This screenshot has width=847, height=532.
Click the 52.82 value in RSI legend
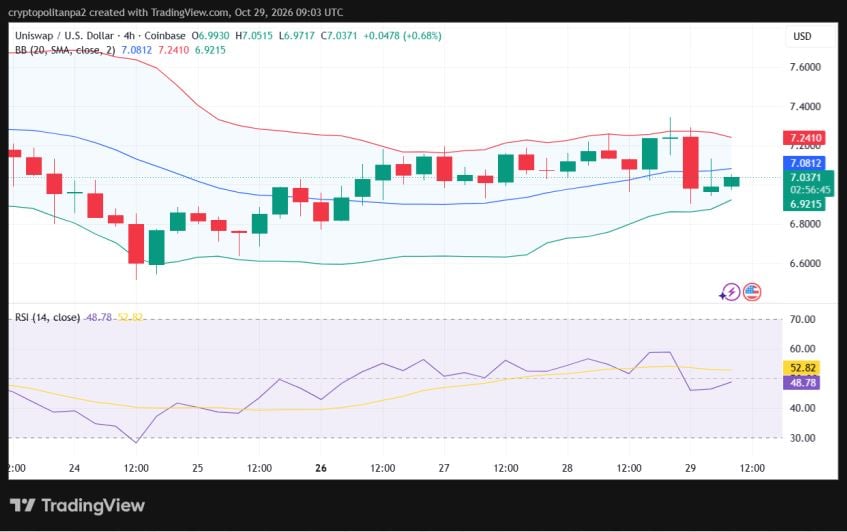(130, 317)
